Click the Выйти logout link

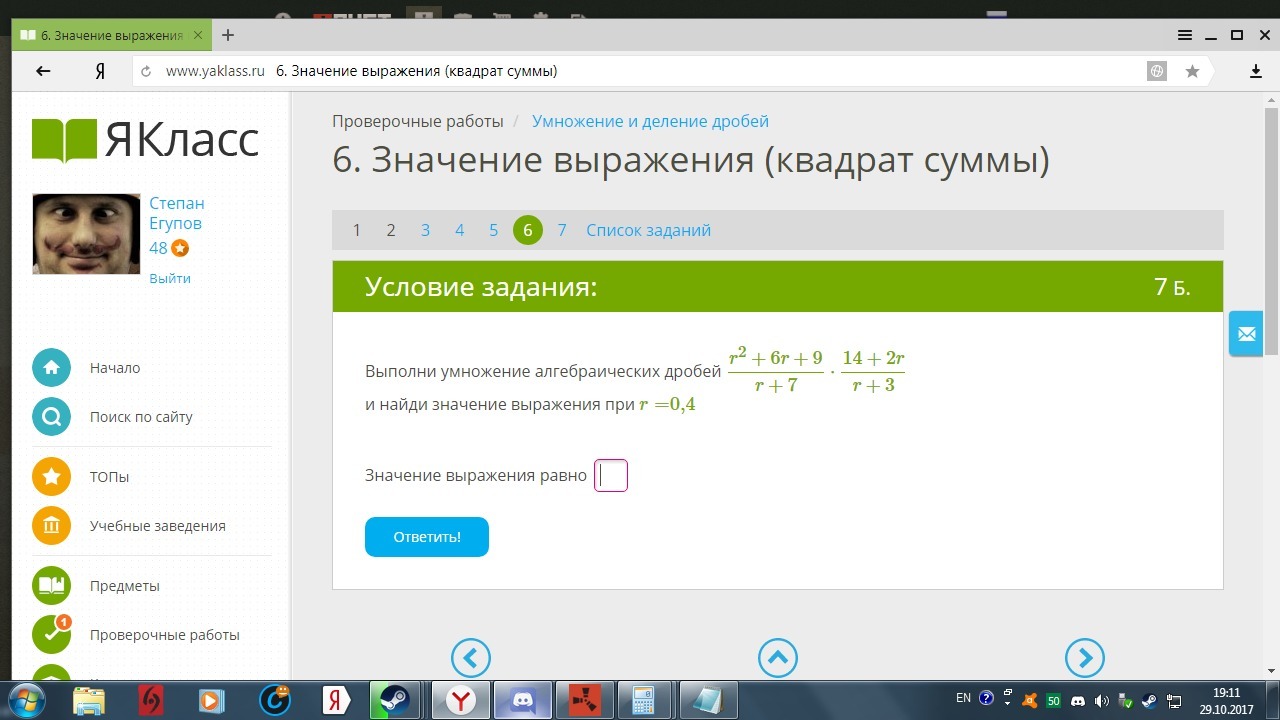click(170, 278)
